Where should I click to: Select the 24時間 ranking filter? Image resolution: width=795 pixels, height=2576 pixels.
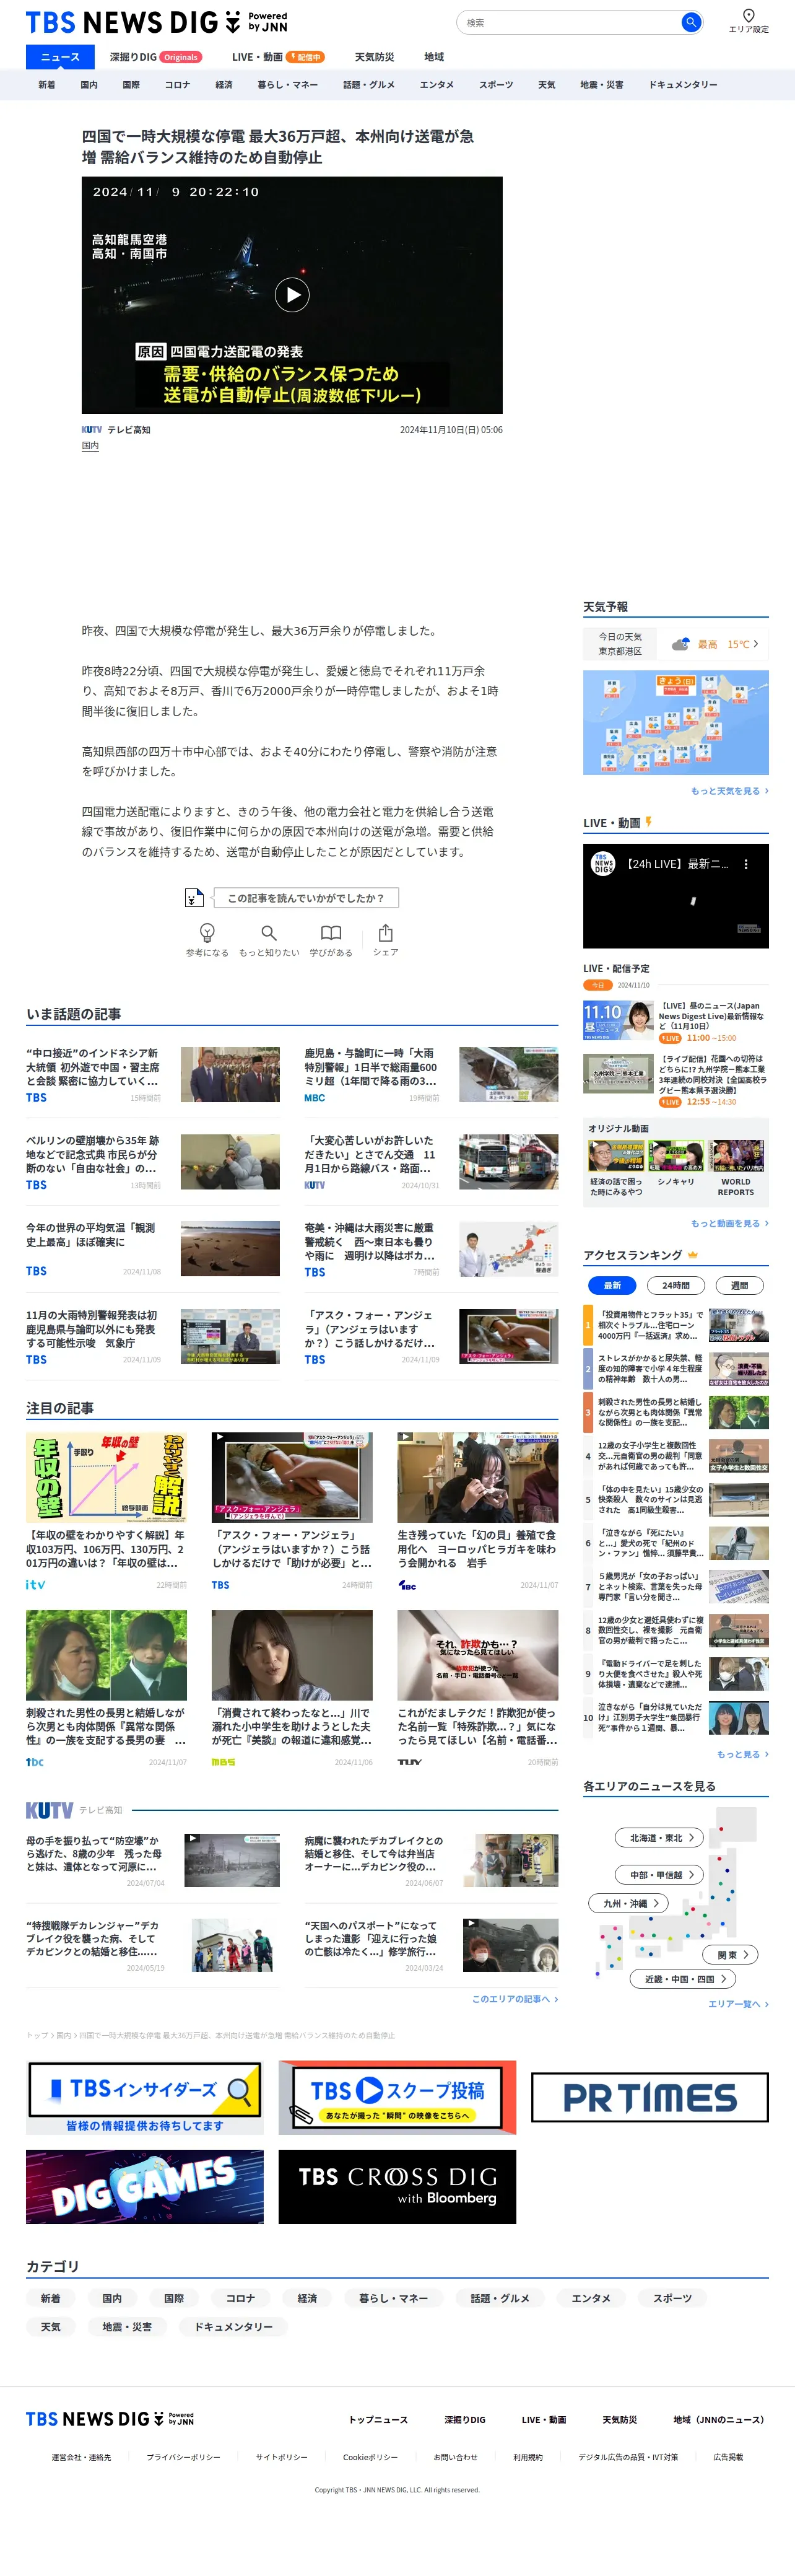[676, 1285]
